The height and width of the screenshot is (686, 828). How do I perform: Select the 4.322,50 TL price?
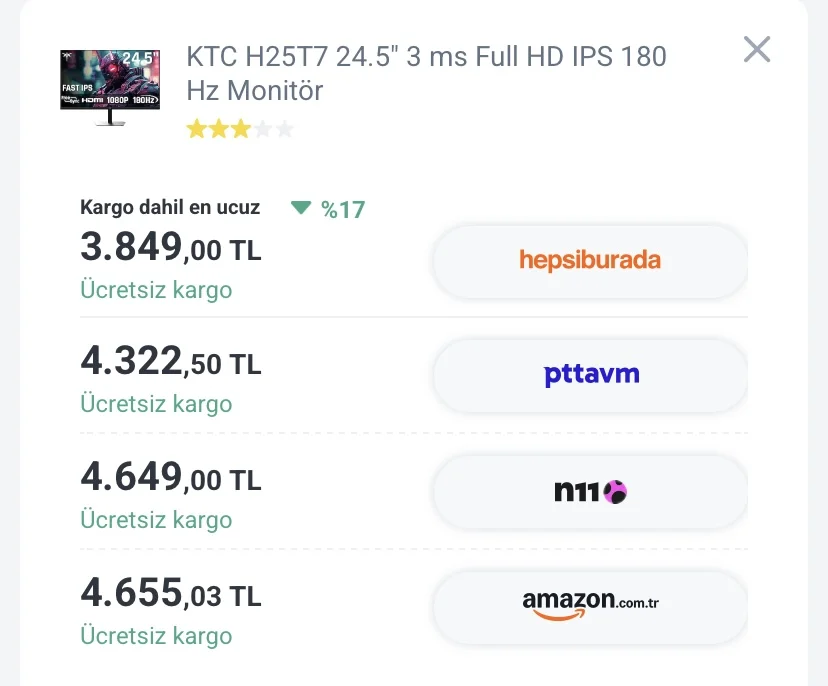(x=171, y=361)
